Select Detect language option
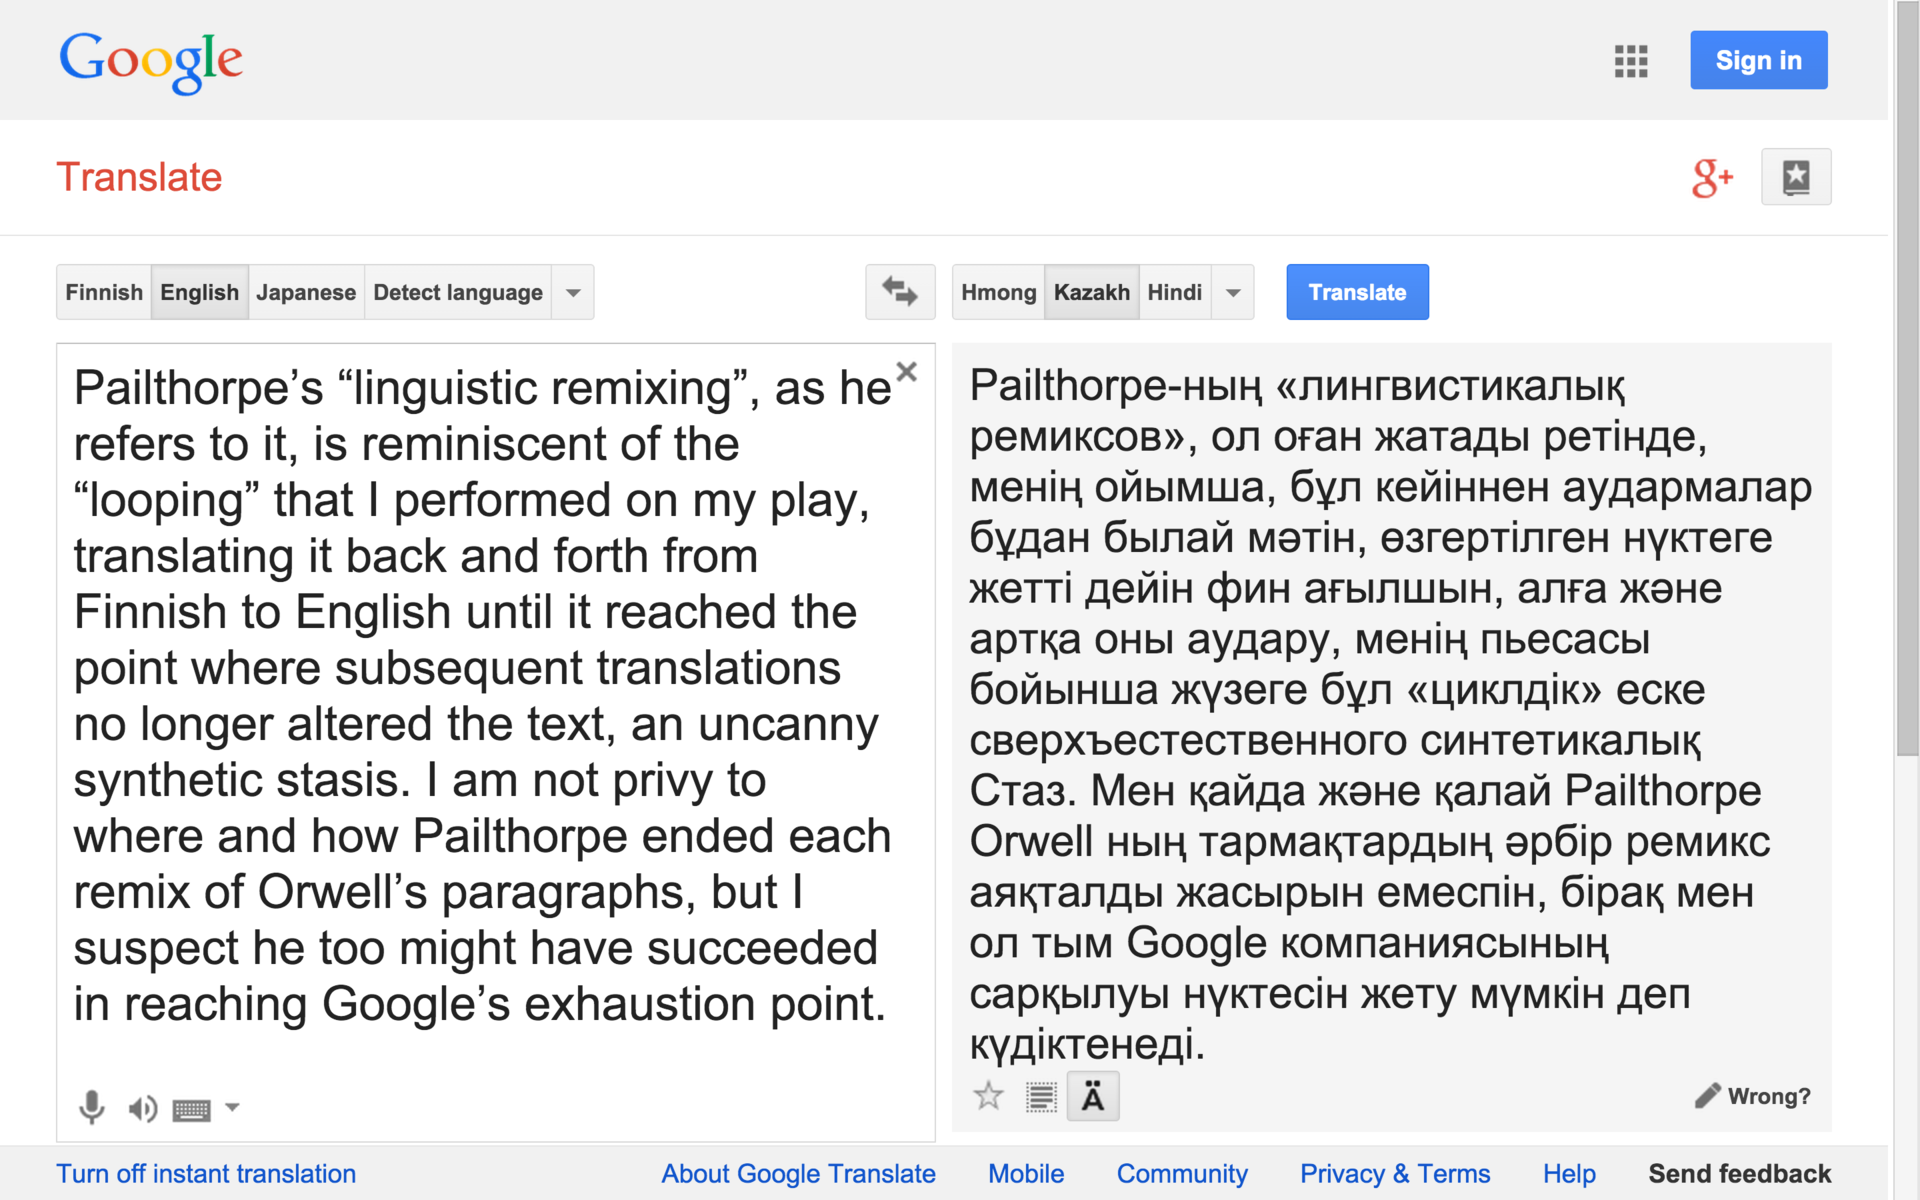 (x=457, y=292)
